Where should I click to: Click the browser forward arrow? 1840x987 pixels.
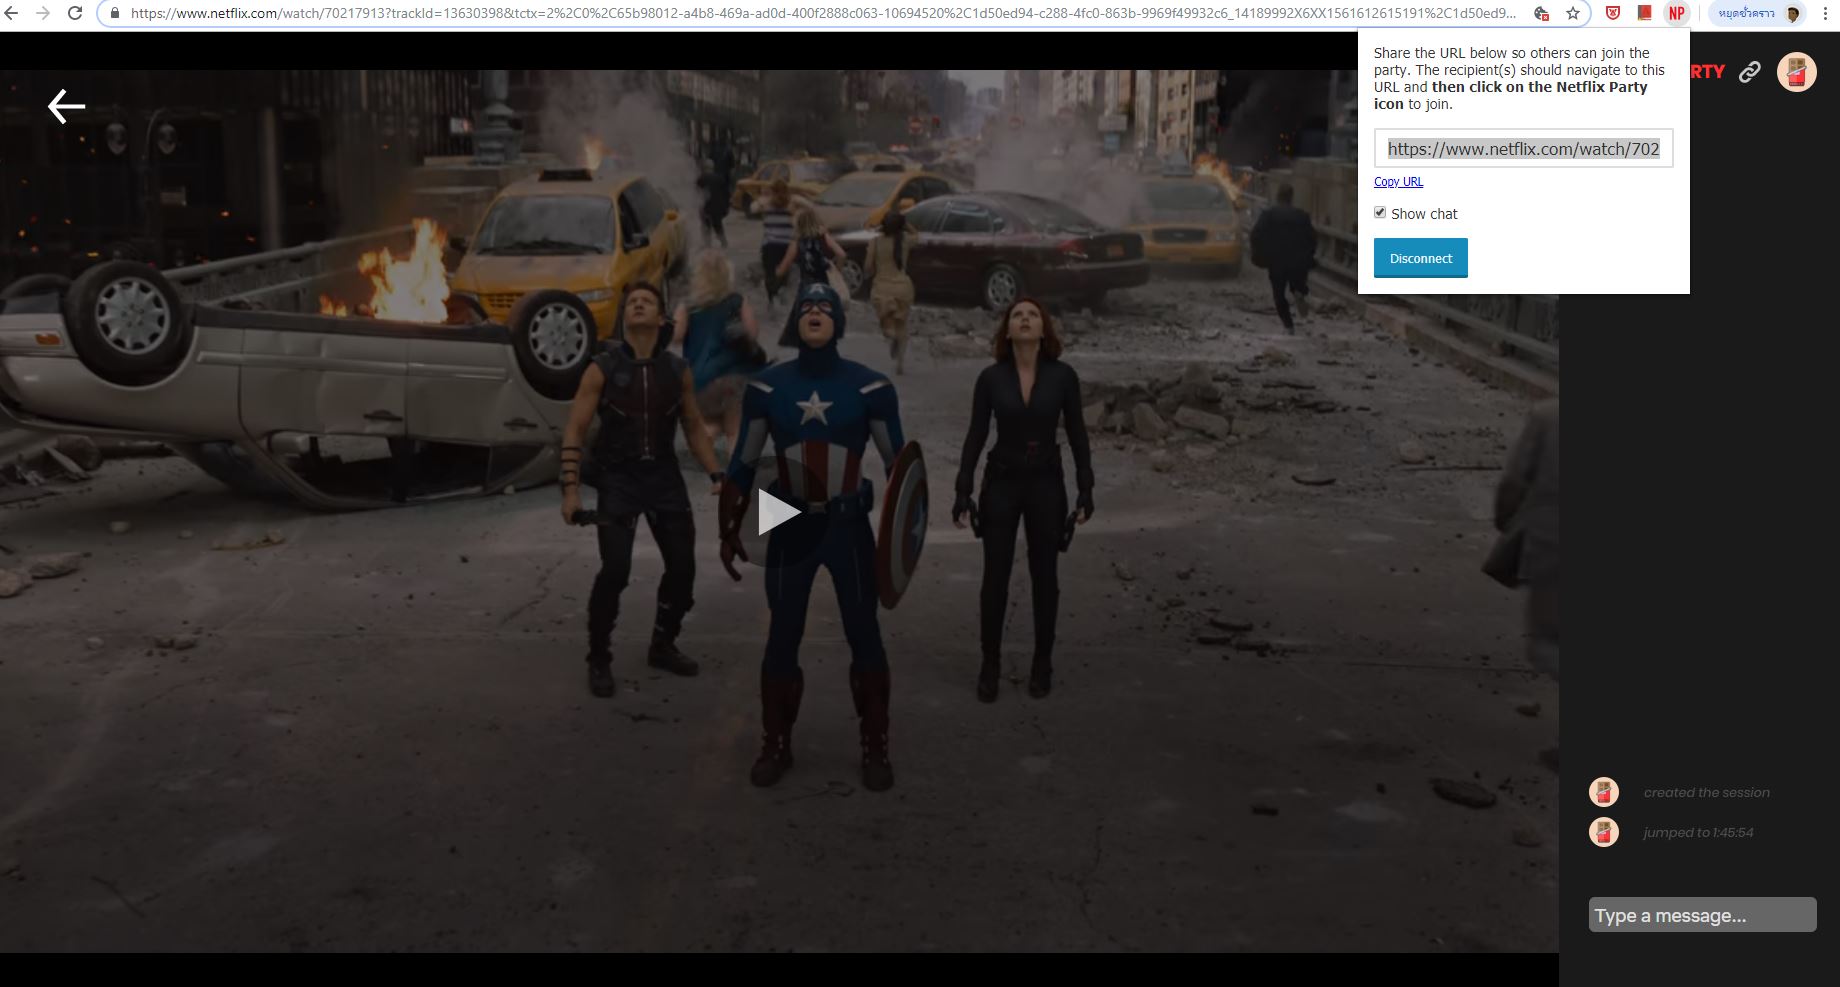(x=43, y=13)
